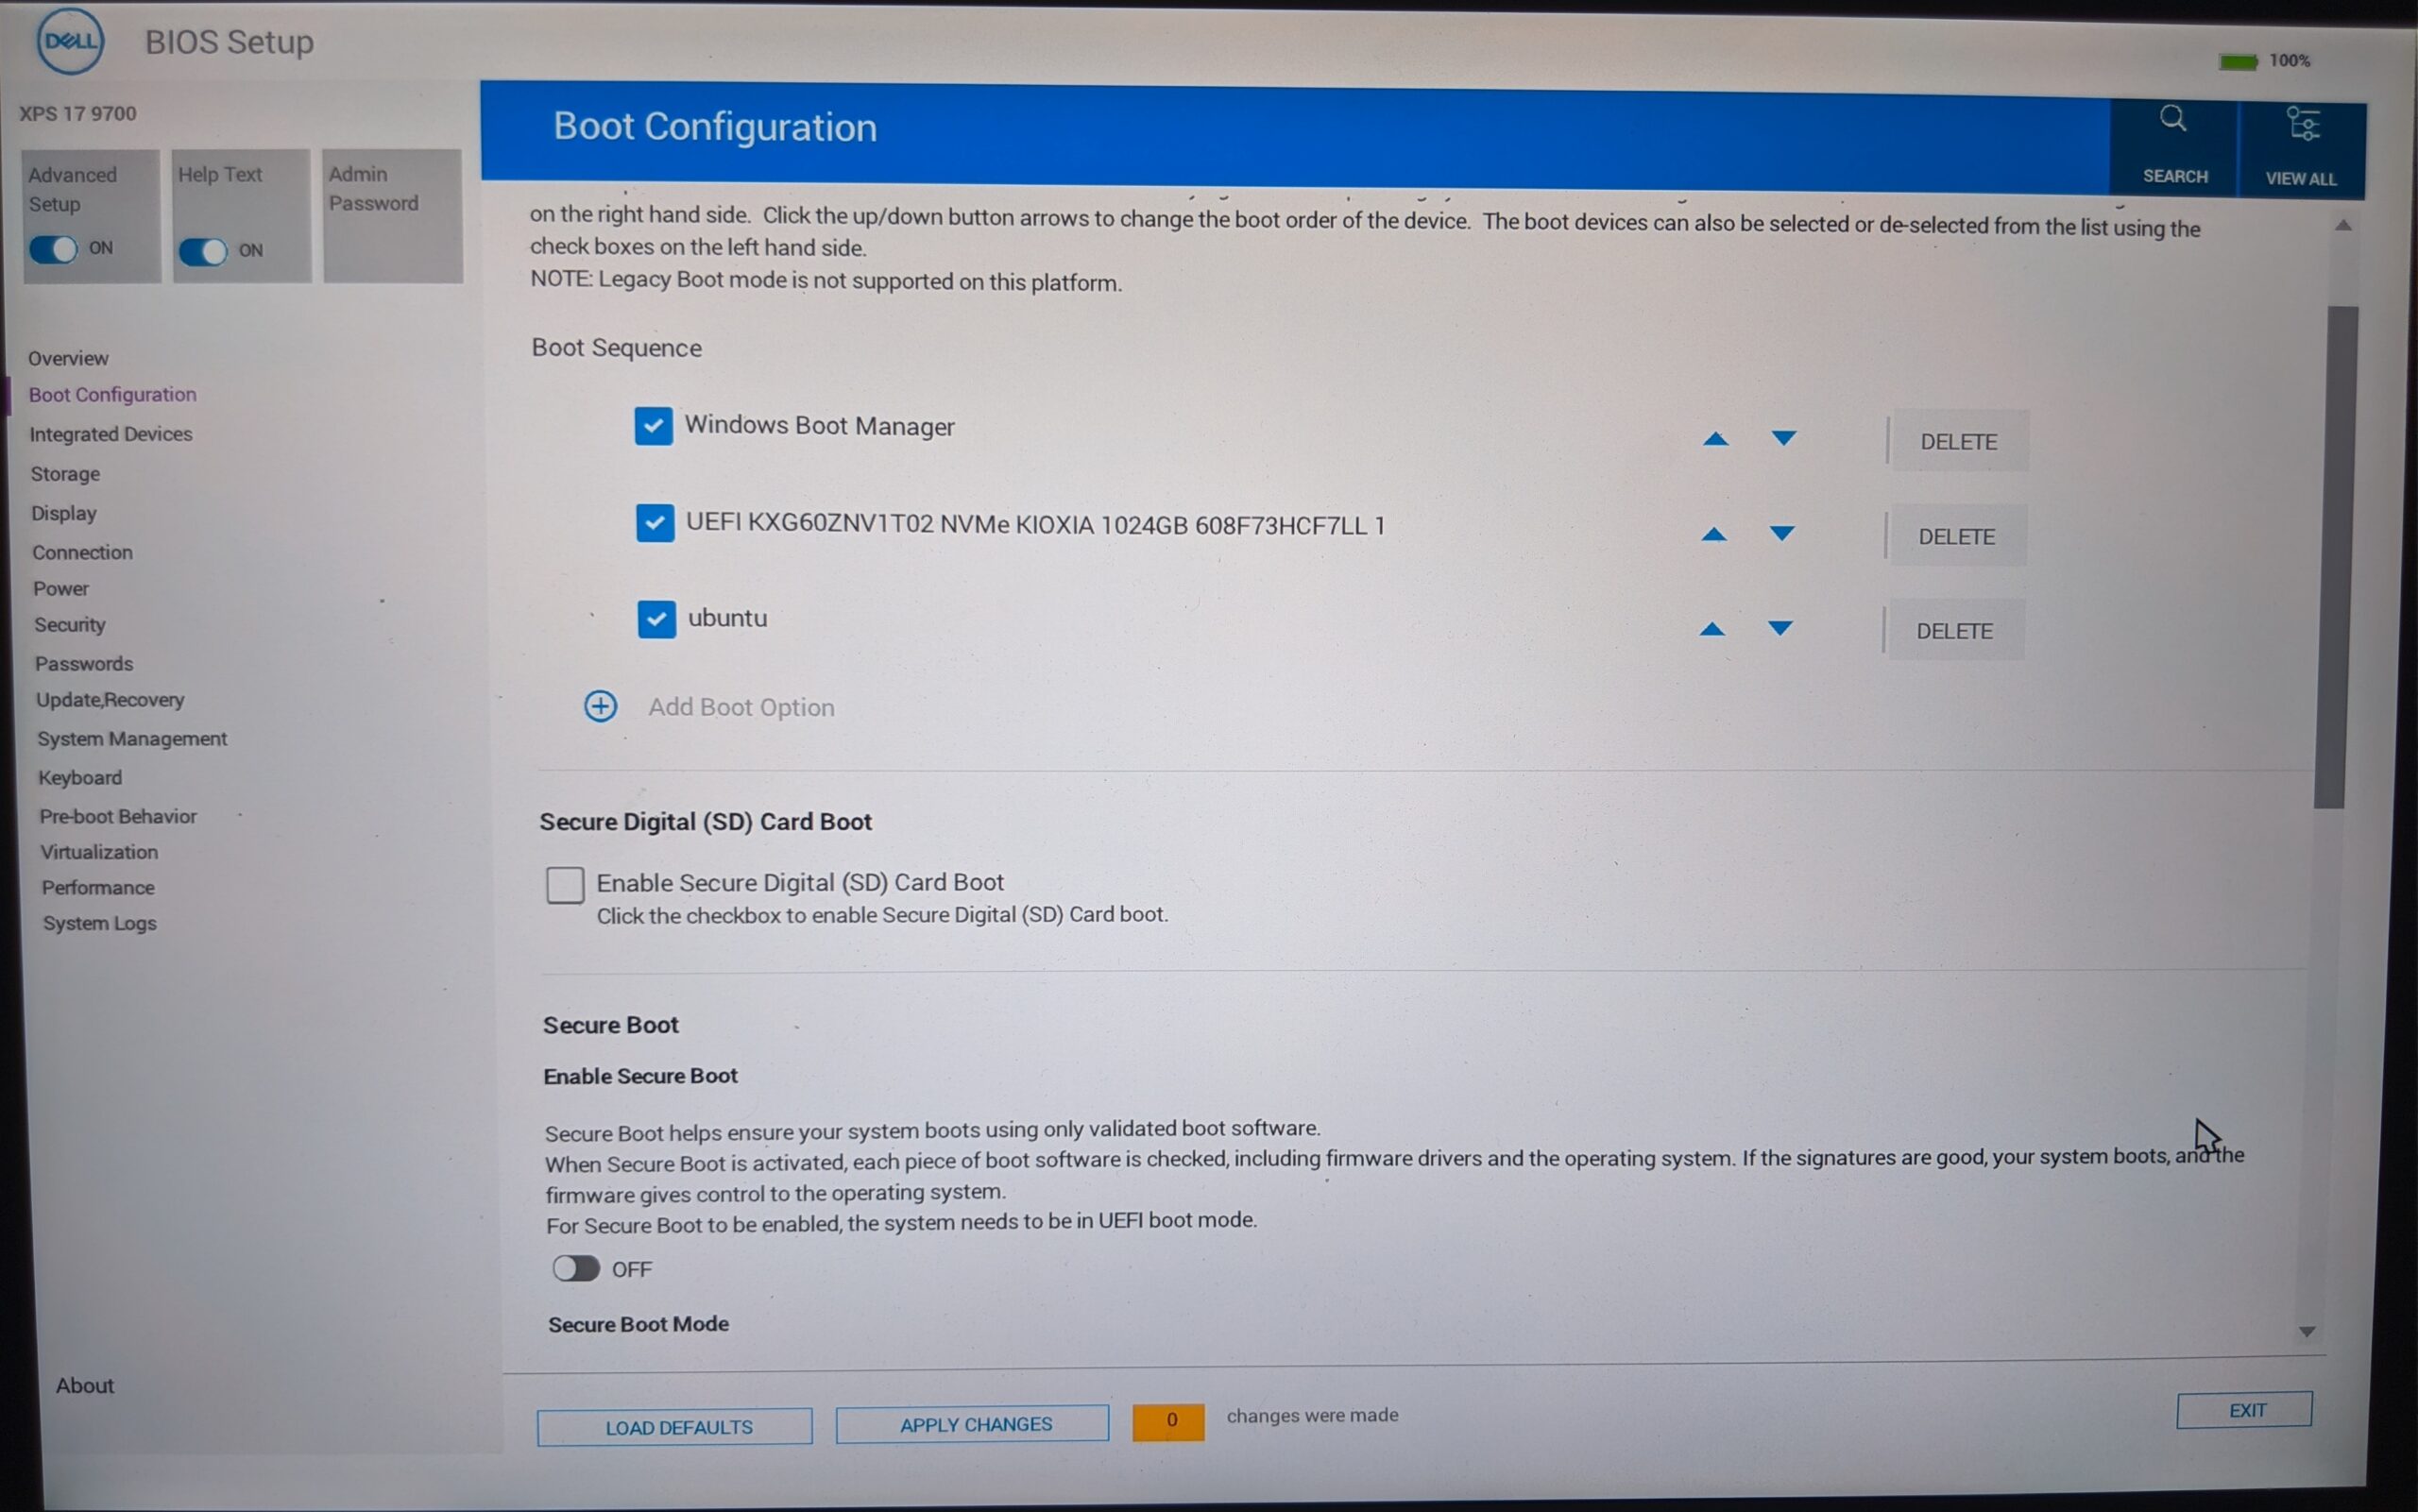The width and height of the screenshot is (2418, 1512).
Task: Open the Admin Password tile
Action: pyautogui.click(x=393, y=215)
